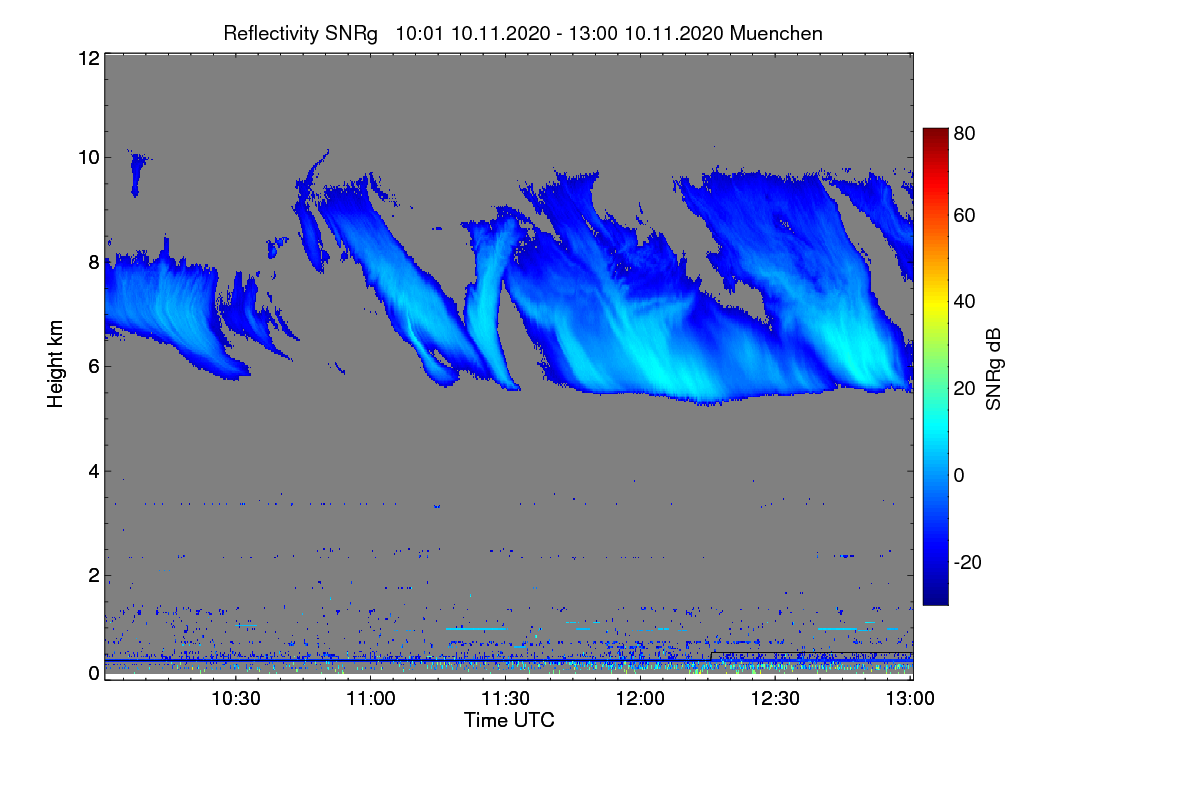Screen dimensions: 1200x800
Task: Click the colorbar tick value 80
Action: click(965, 132)
